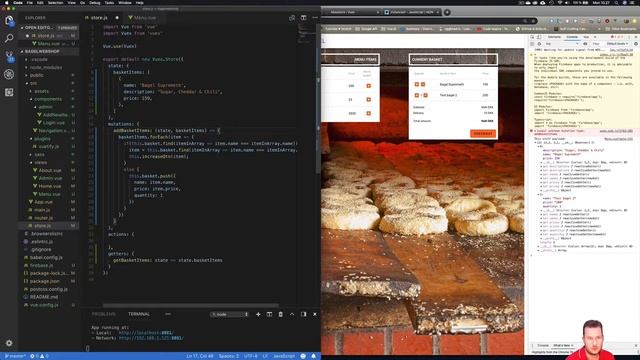Toggle device toolbar in DevTools

tap(539, 37)
